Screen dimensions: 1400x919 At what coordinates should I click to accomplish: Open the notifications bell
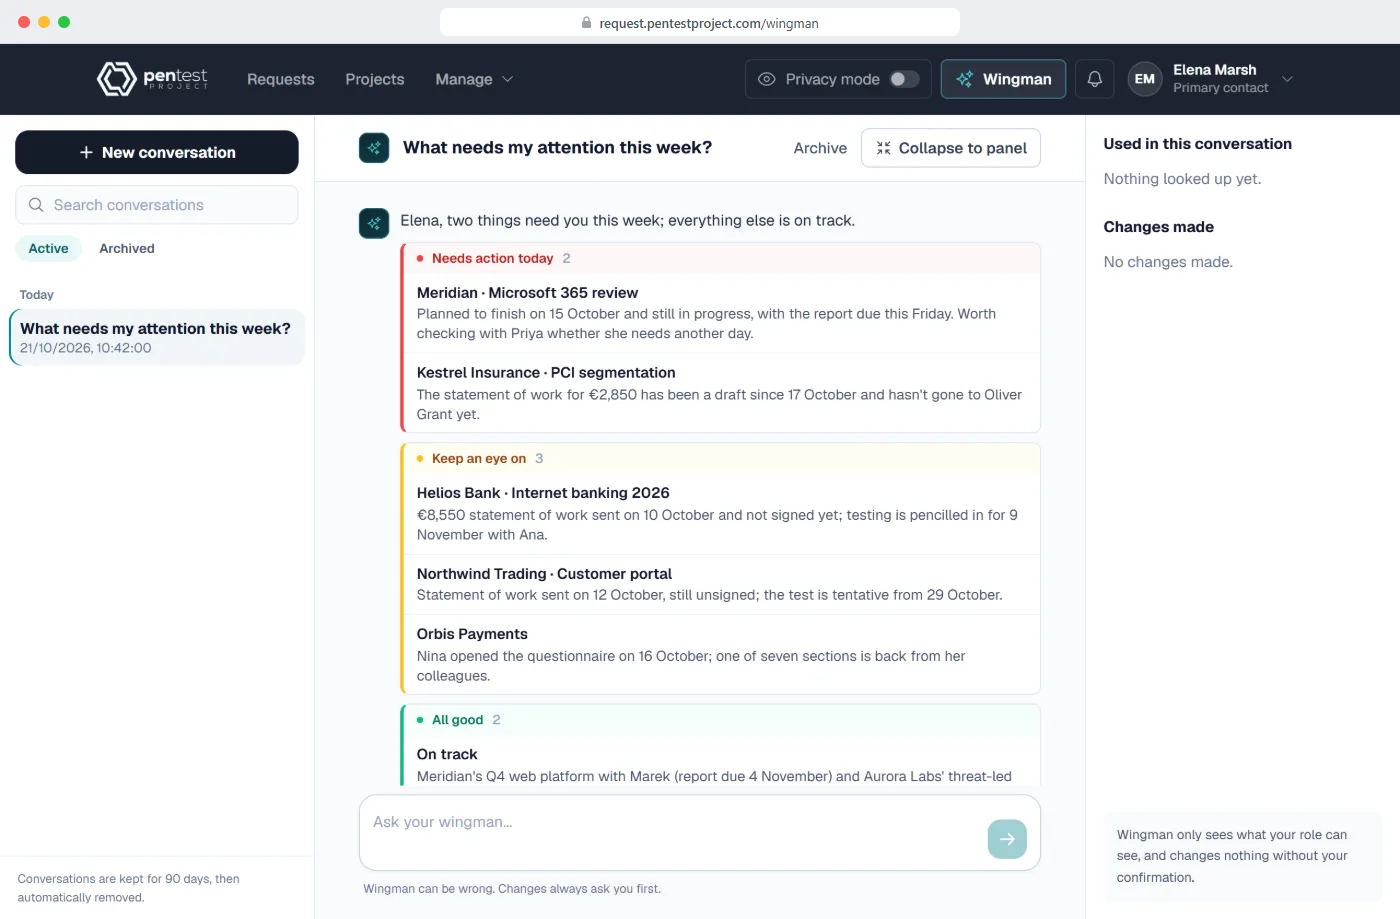pyautogui.click(x=1095, y=79)
